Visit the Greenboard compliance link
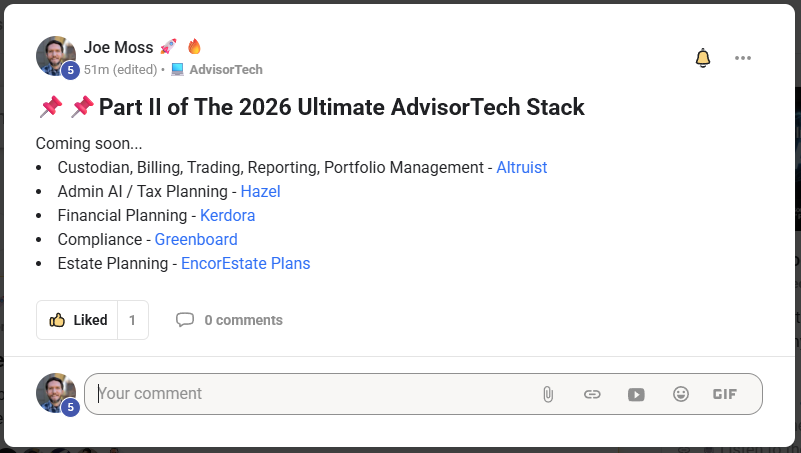This screenshot has height=453, width=801. [x=196, y=240]
